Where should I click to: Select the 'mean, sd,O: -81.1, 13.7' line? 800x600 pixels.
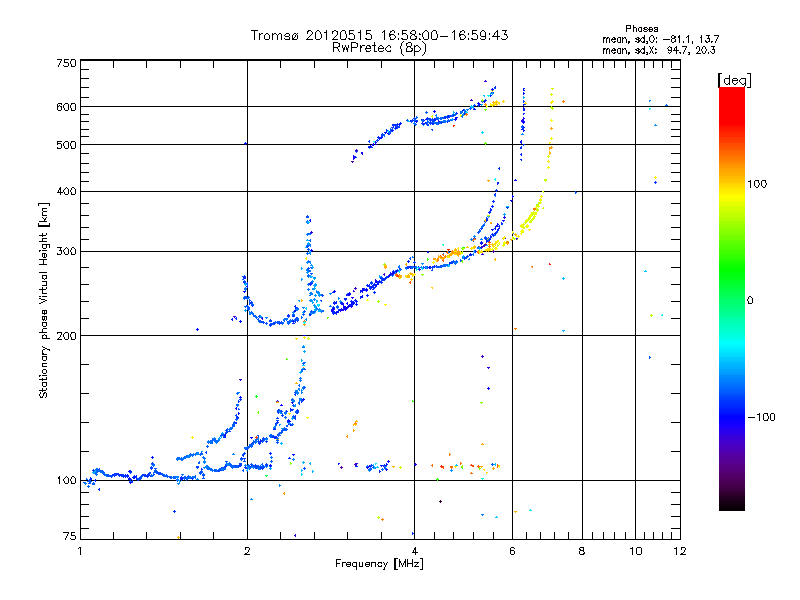[661, 39]
